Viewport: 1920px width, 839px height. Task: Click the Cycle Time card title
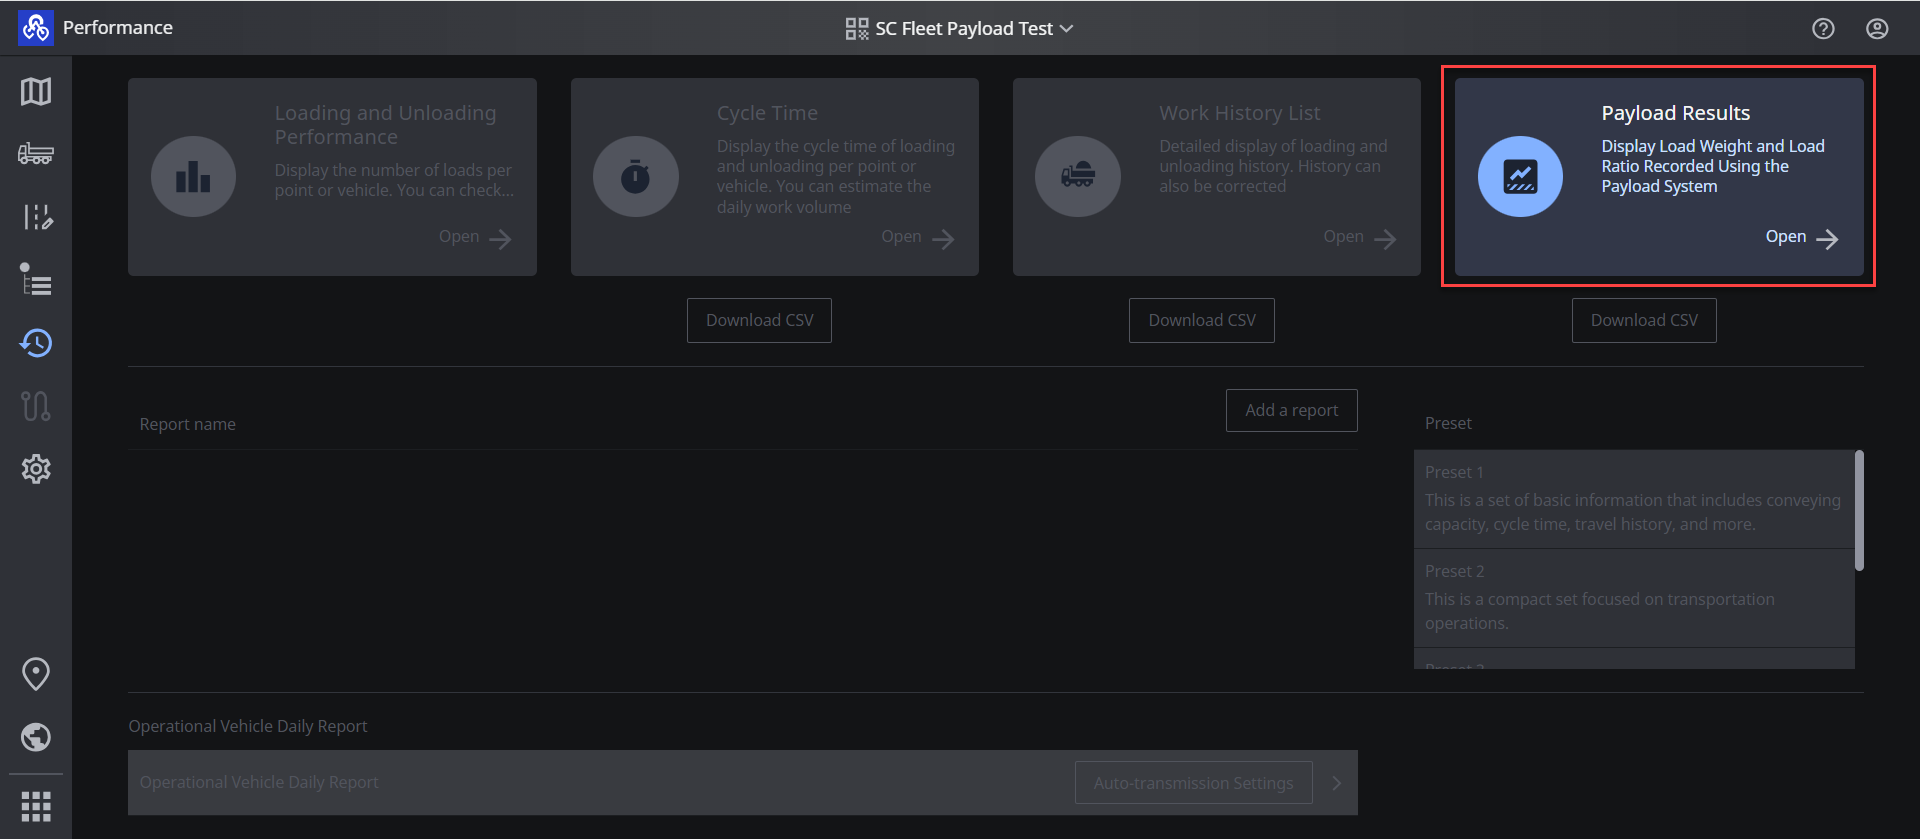767,113
